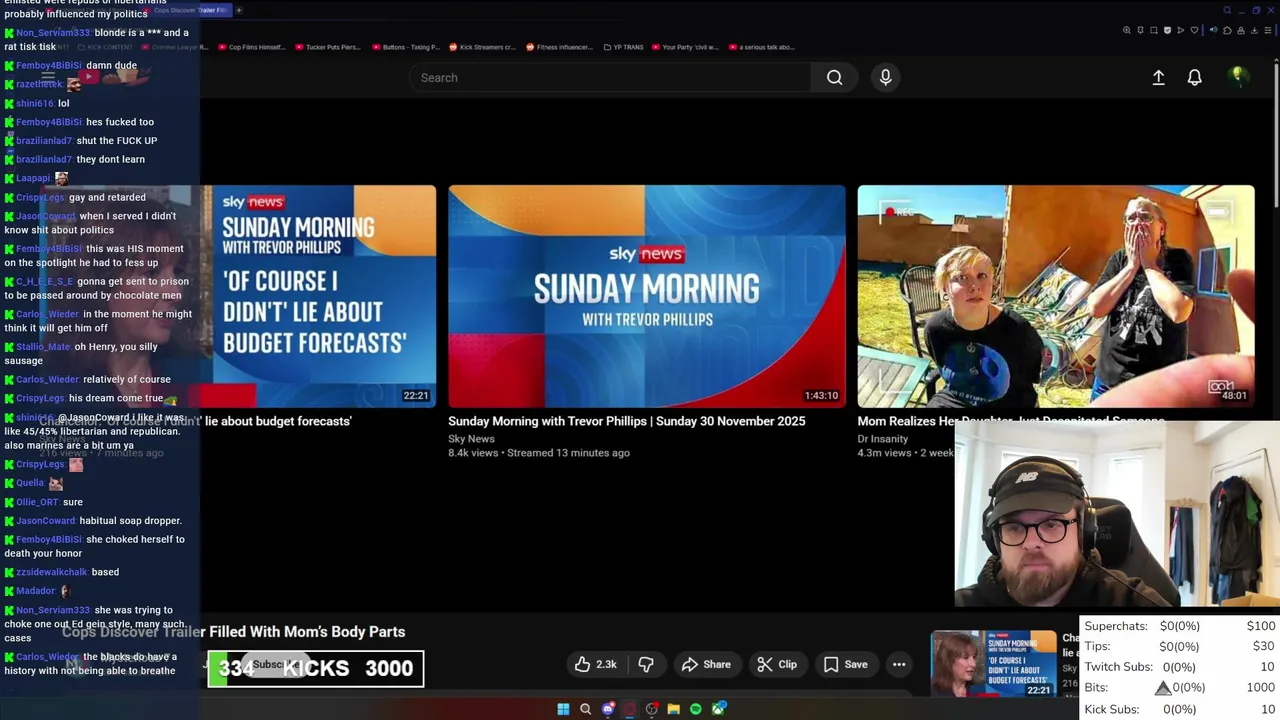Create a Clip of the video
This screenshot has width=1280, height=720.
tap(777, 664)
